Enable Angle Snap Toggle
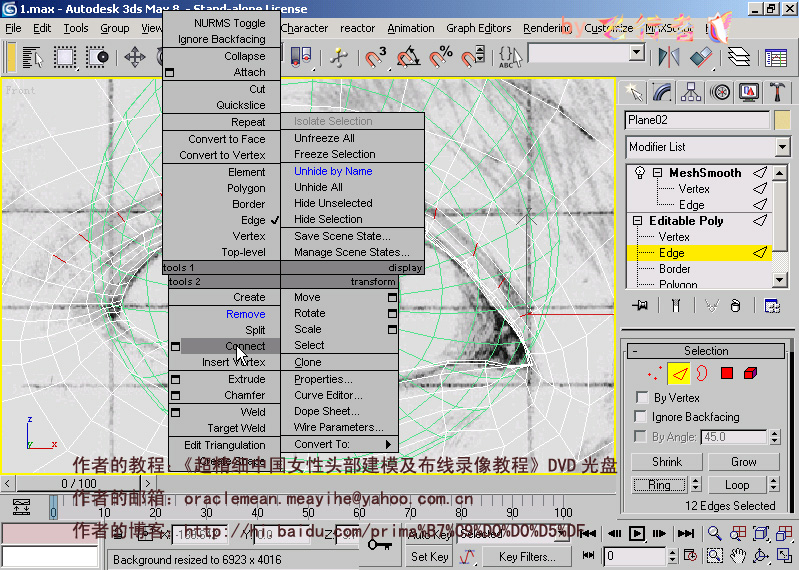 pos(408,57)
